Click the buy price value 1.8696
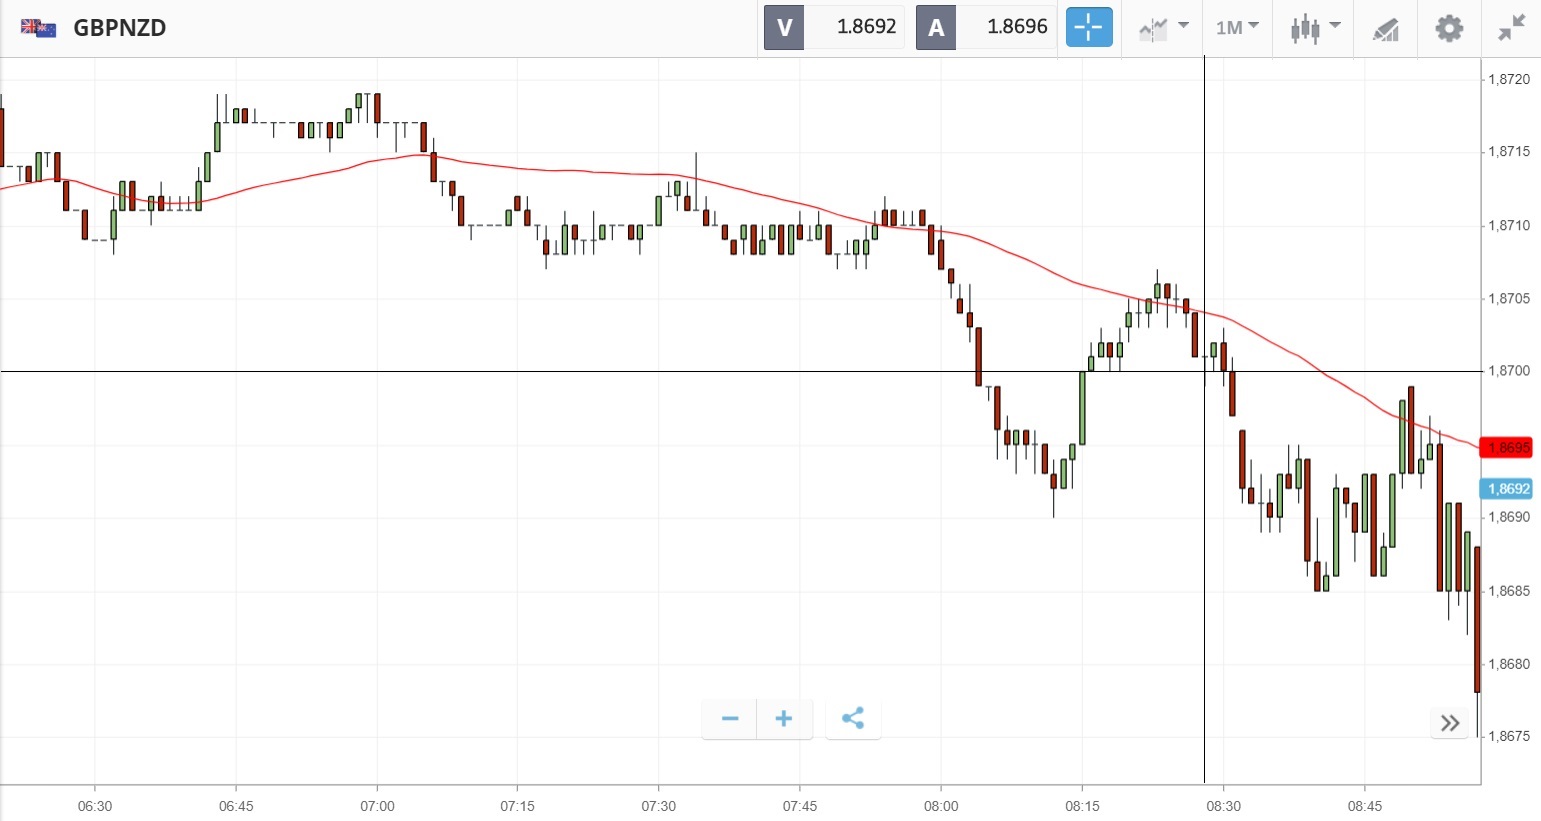Image resolution: width=1541 pixels, height=821 pixels. coord(1017,27)
